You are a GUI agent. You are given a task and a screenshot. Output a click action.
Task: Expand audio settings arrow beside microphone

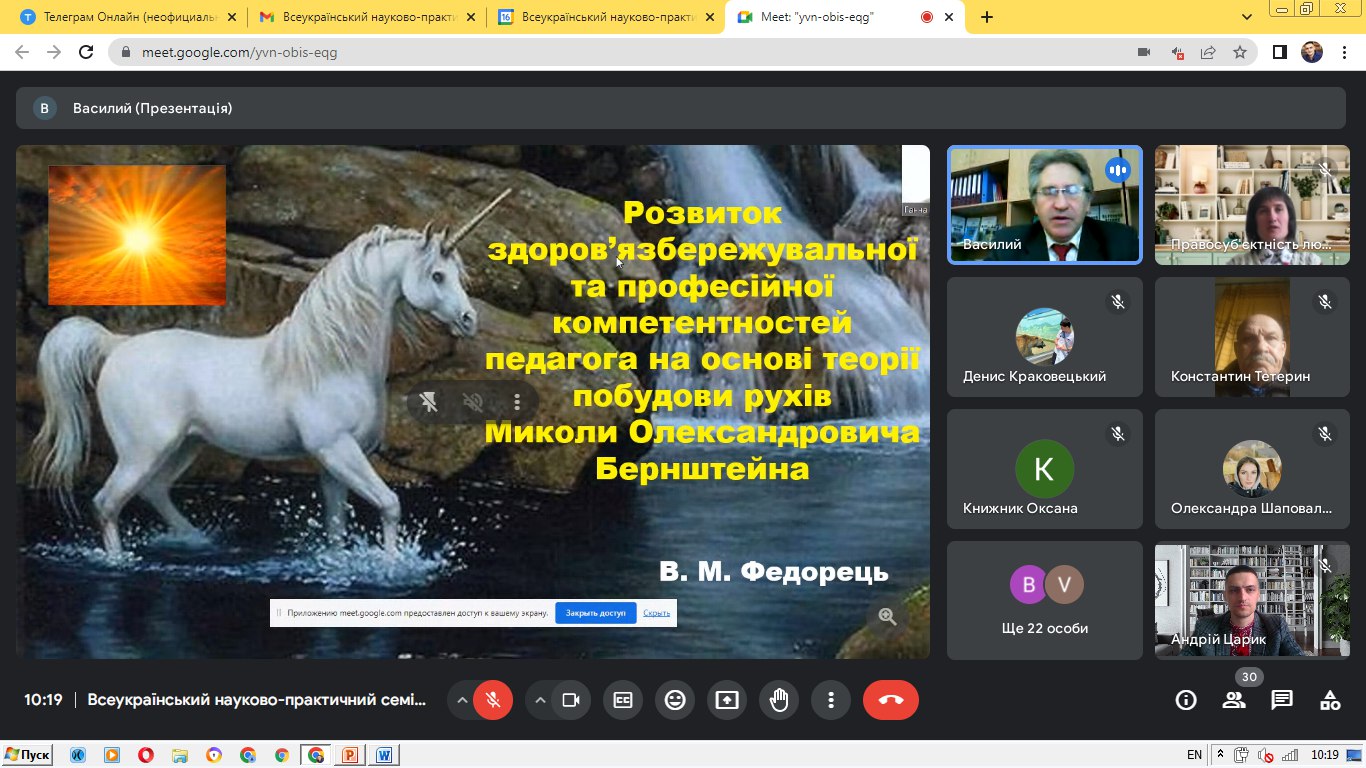click(x=462, y=700)
